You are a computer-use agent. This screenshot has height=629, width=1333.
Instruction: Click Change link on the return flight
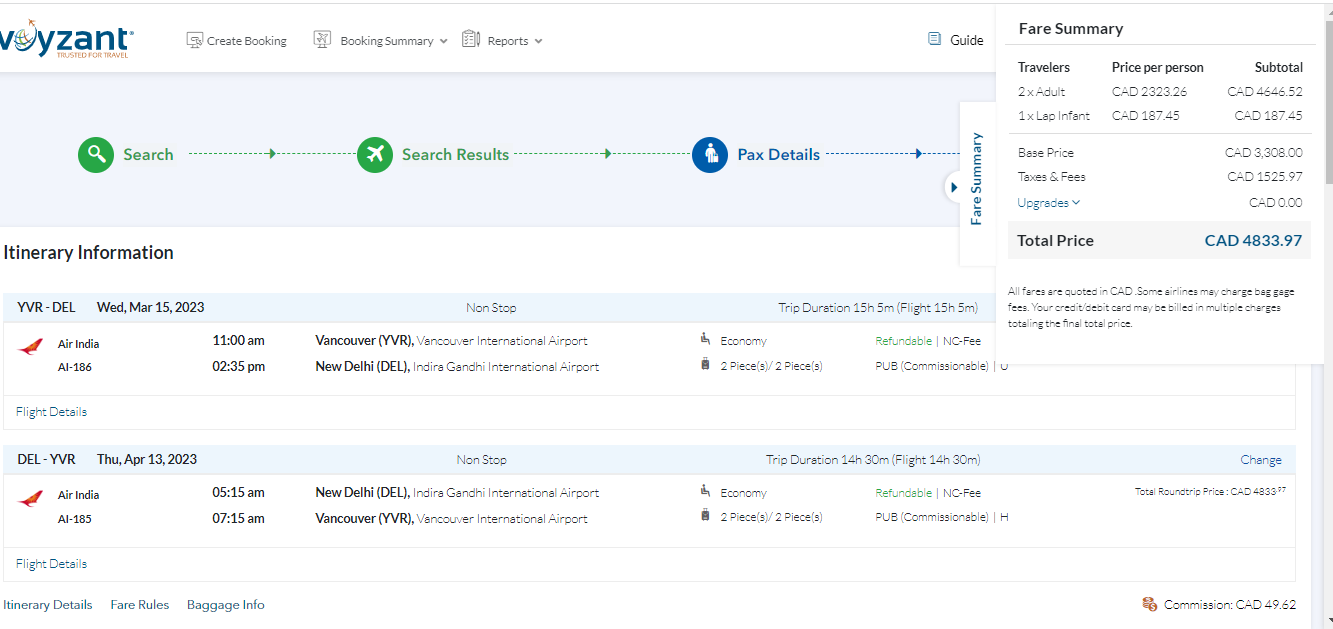tap(1260, 460)
